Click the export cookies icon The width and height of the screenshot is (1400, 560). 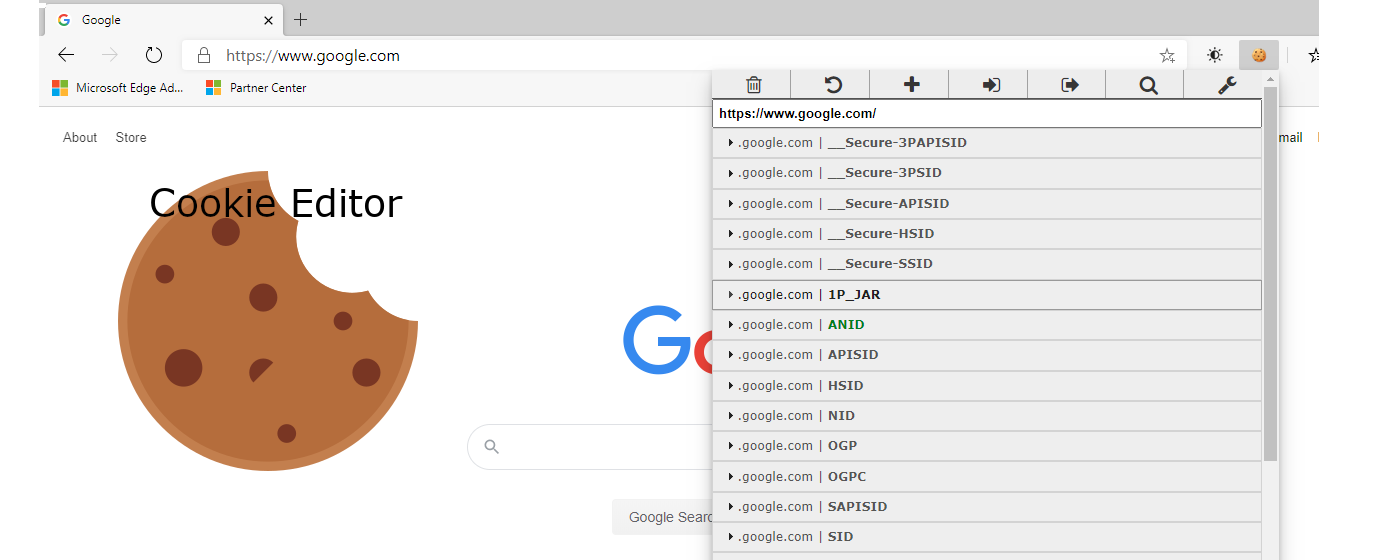coord(1069,85)
